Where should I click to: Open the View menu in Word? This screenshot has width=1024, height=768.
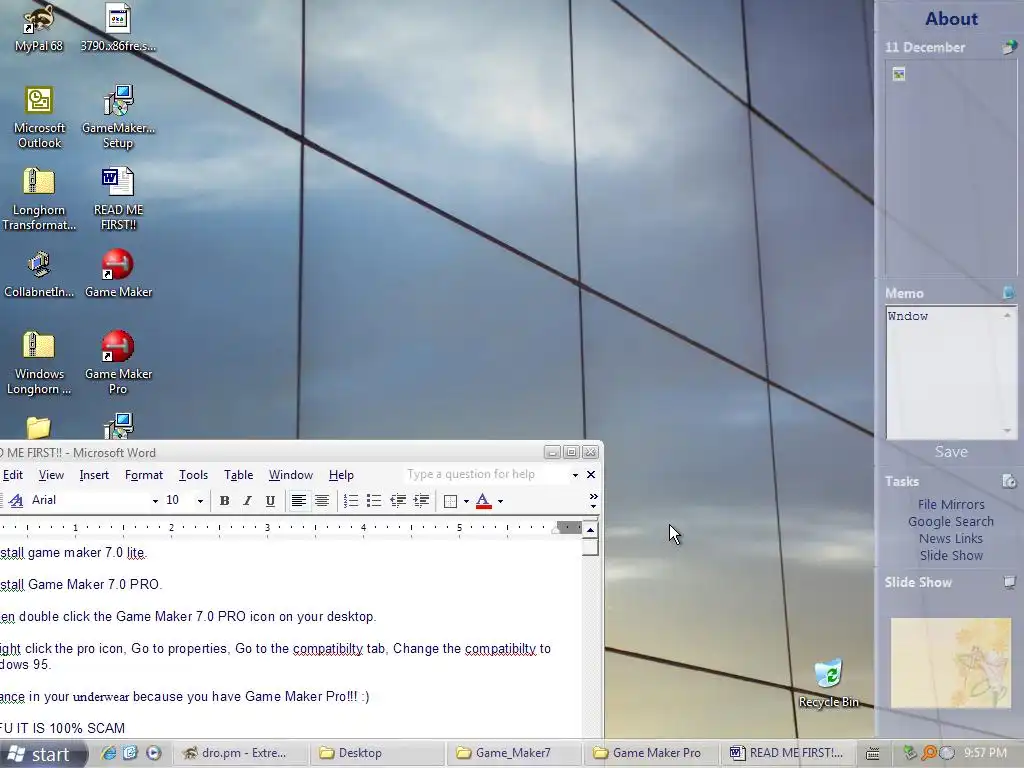(51, 475)
